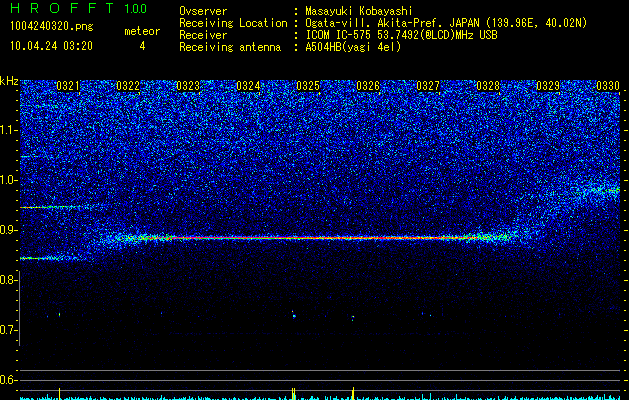Click the 0323 time marker
Image resolution: width=629 pixels, height=400 pixels.
188,86
